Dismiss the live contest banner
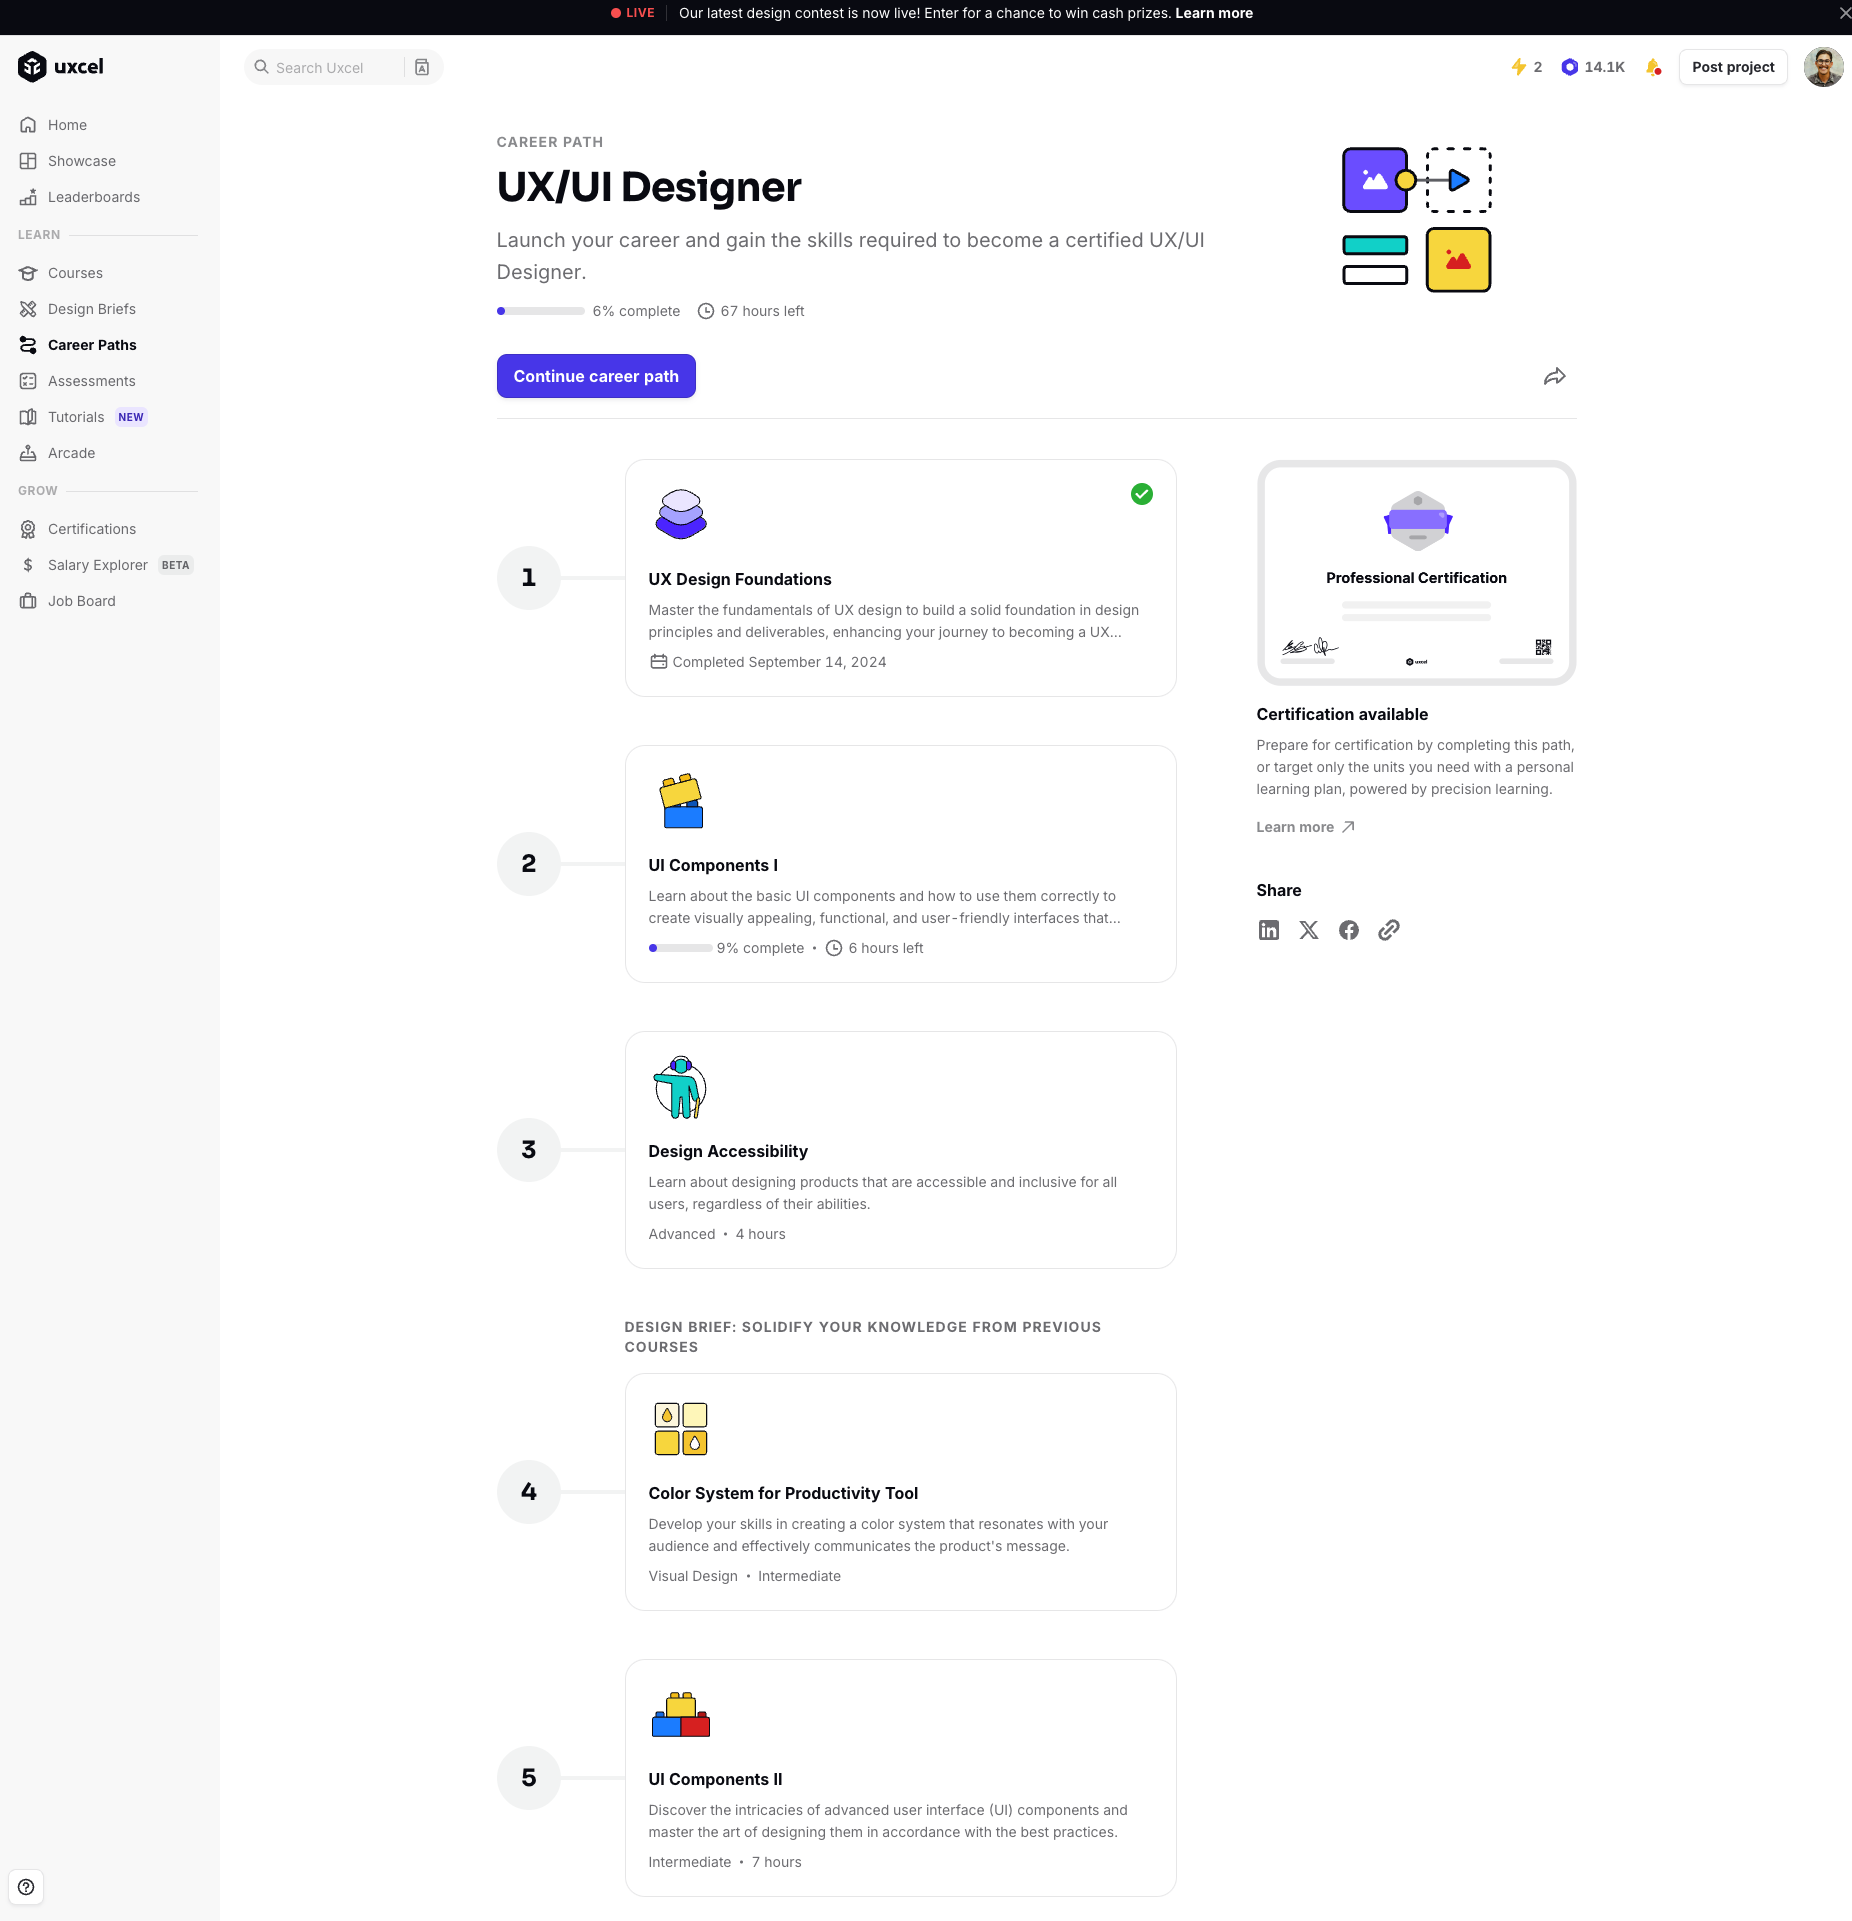 pos(1843,13)
